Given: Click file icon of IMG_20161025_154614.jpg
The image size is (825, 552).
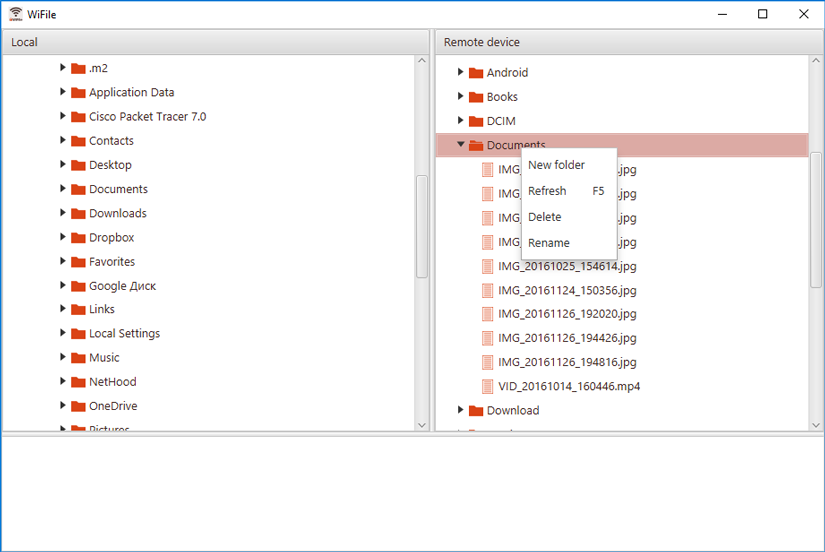Looking at the screenshot, I should (488, 266).
